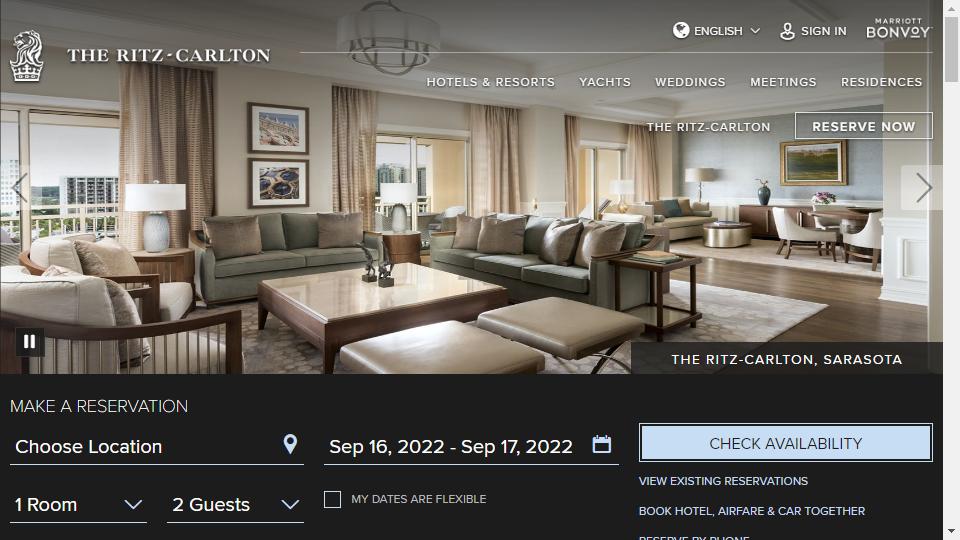Select the Yachts menu item
This screenshot has height=540, width=960.
point(605,82)
